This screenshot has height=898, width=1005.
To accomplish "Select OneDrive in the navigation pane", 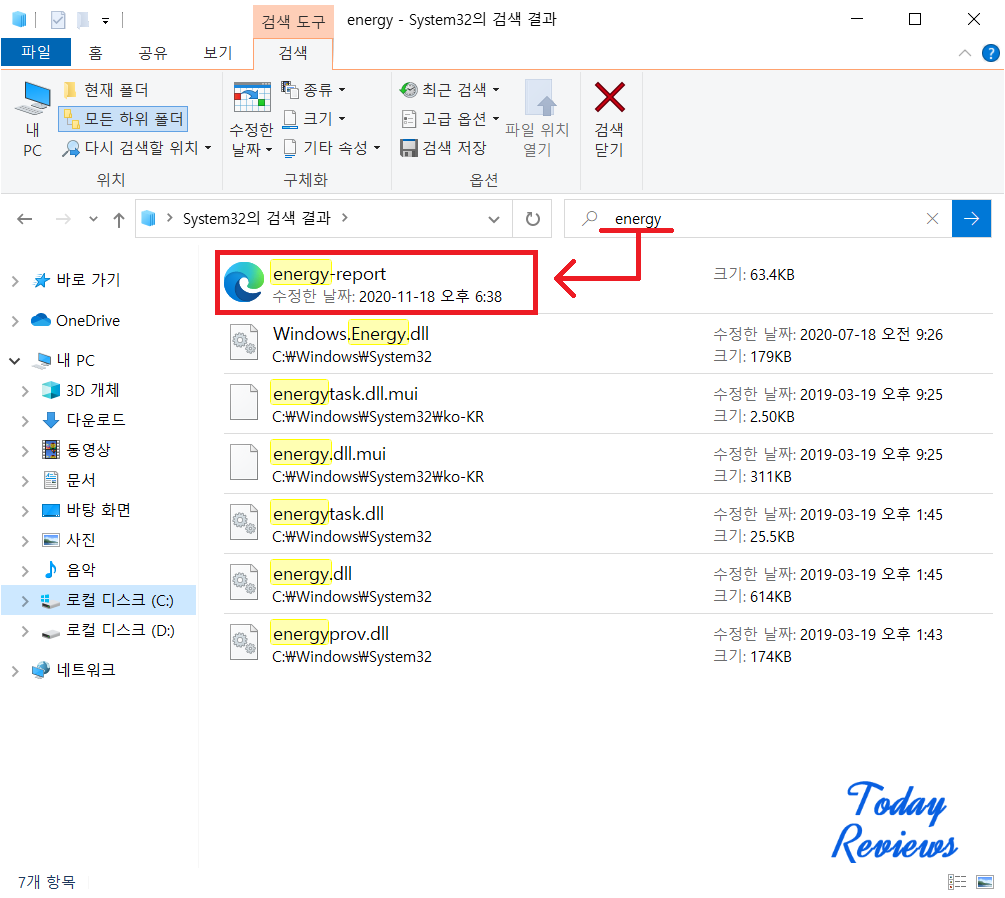I will pos(87,320).
